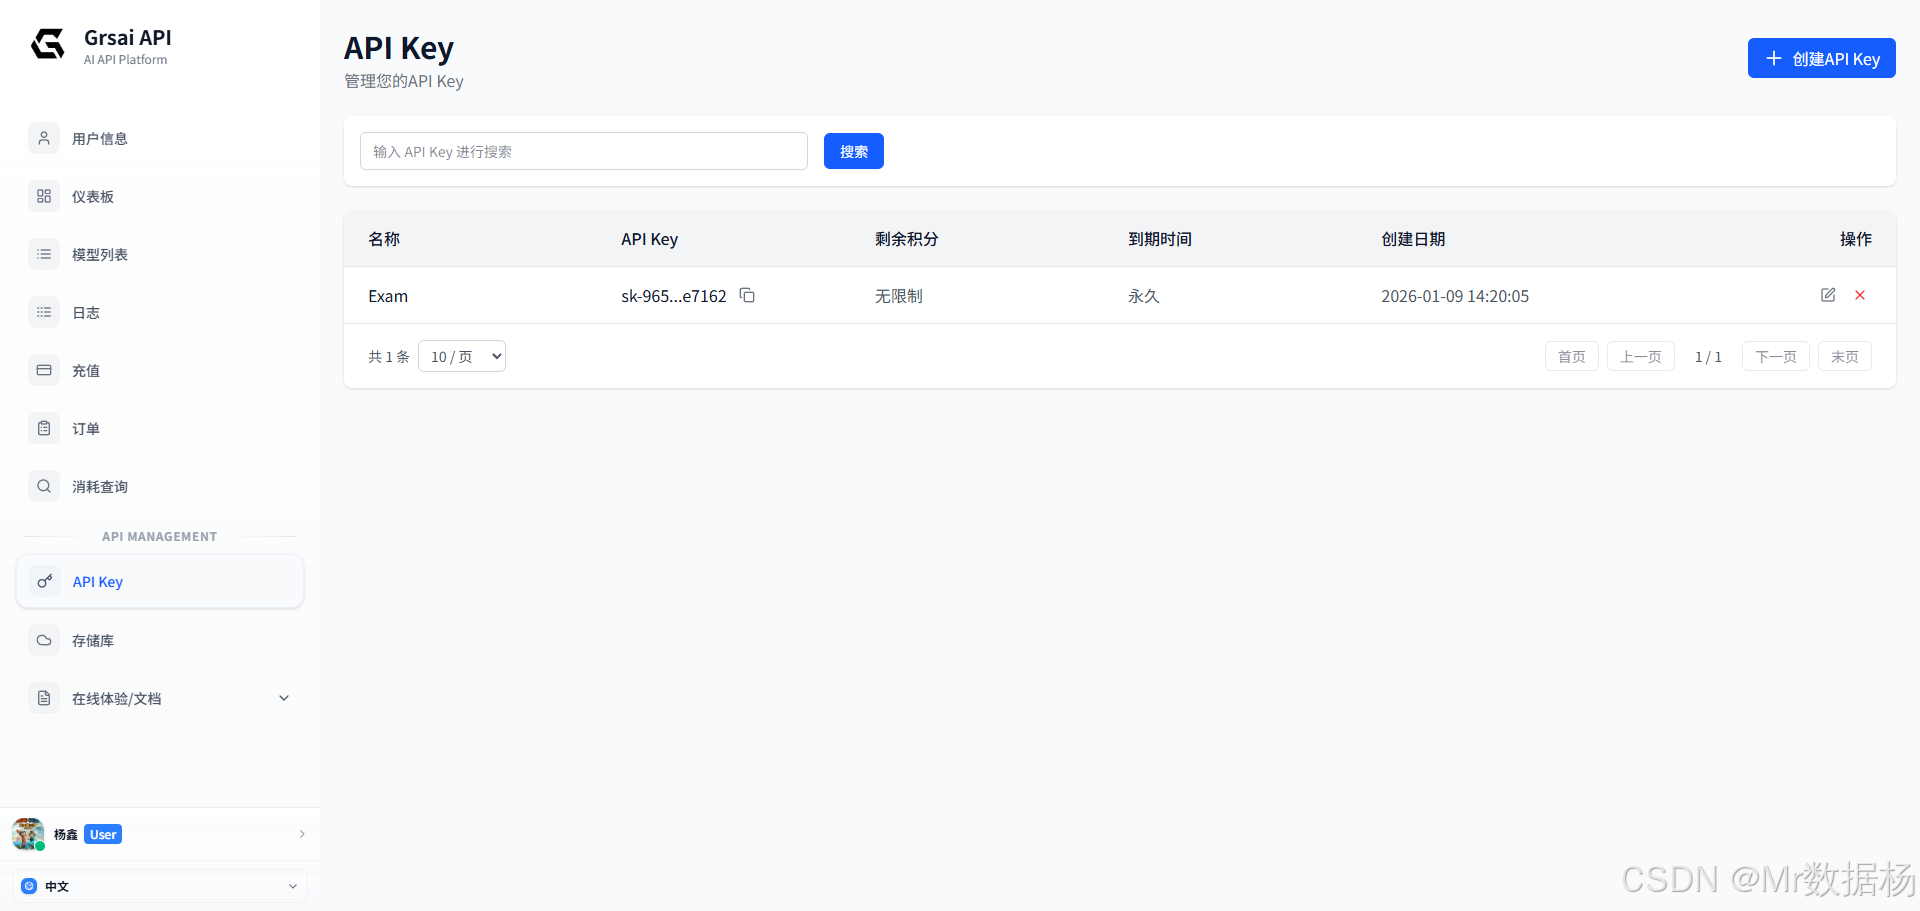Copy the sk-965...e7162 API key
The image size is (1920, 911).
(747, 295)
